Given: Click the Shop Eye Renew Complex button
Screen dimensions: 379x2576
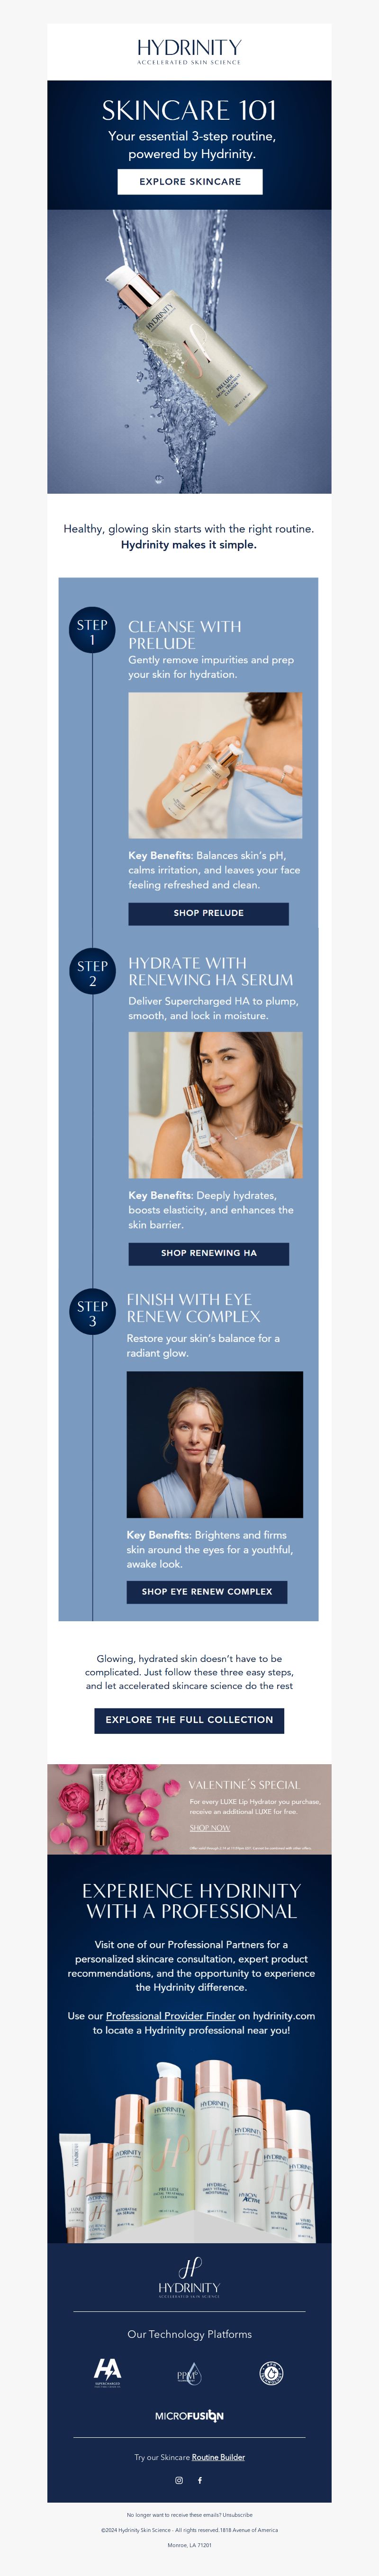Looking at the screenshot, I should click(207, 1591).
